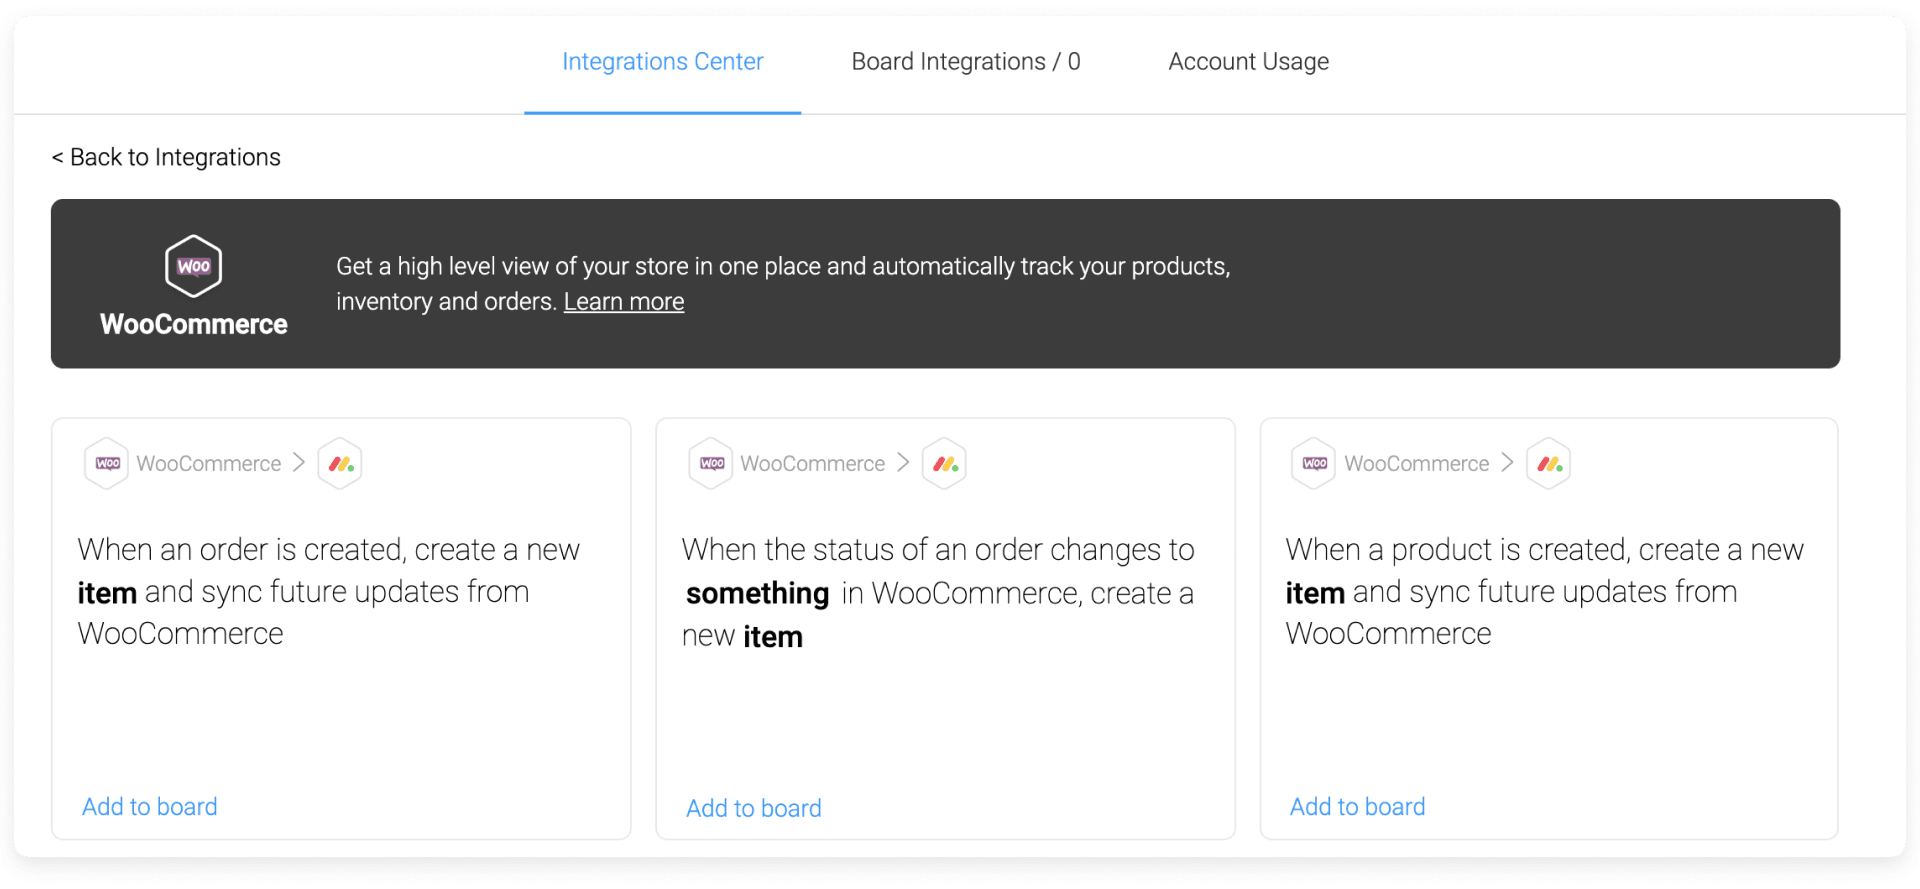Add the product-created recipe to board
This screenshot has width=1920, height=889.
[1358, 807]
